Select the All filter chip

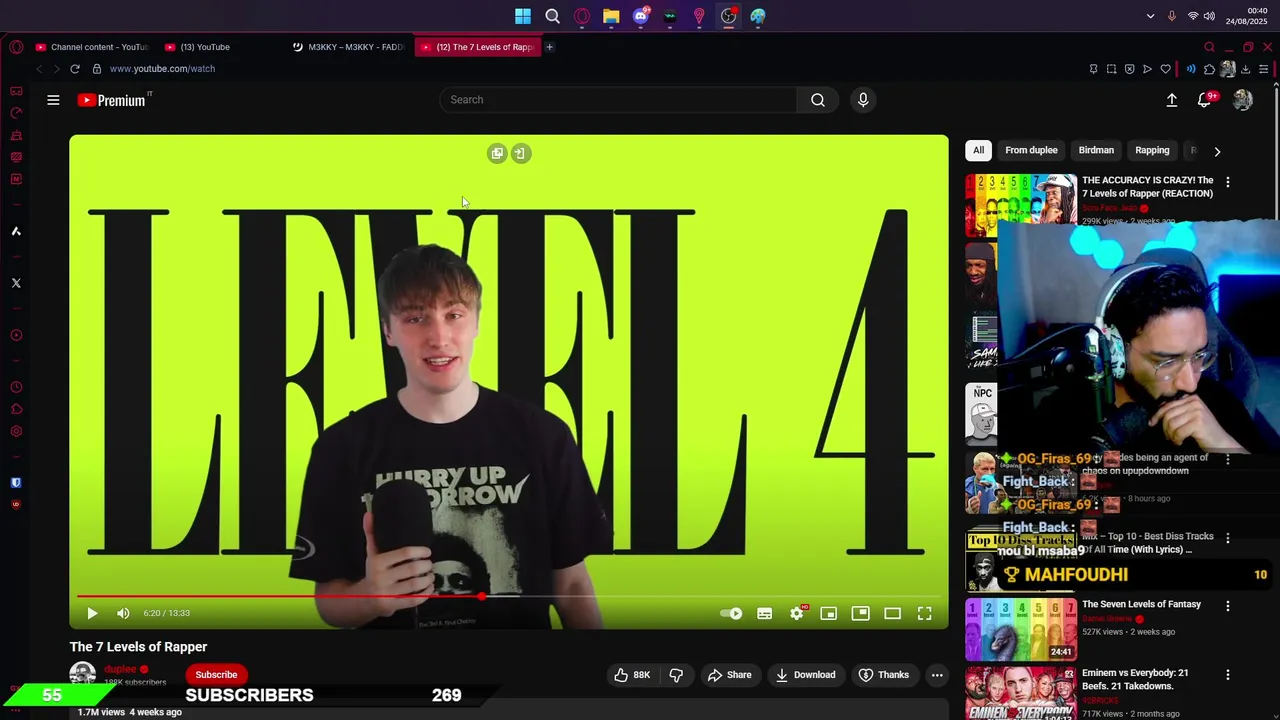(x=978, y=150)
